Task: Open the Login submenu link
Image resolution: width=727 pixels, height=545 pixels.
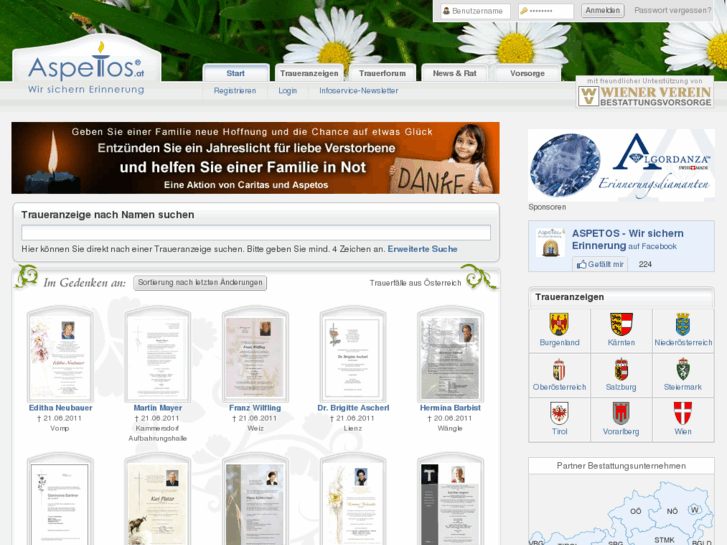Action: coord(287,91)
